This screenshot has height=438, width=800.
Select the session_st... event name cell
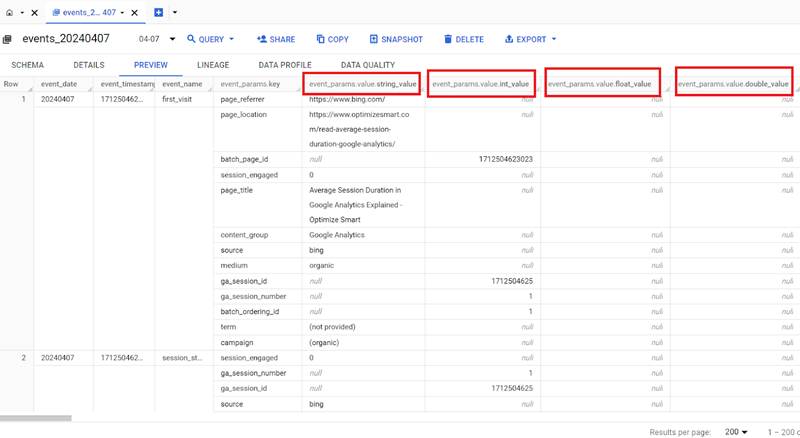pyautogui.click(x=182, y=358)
